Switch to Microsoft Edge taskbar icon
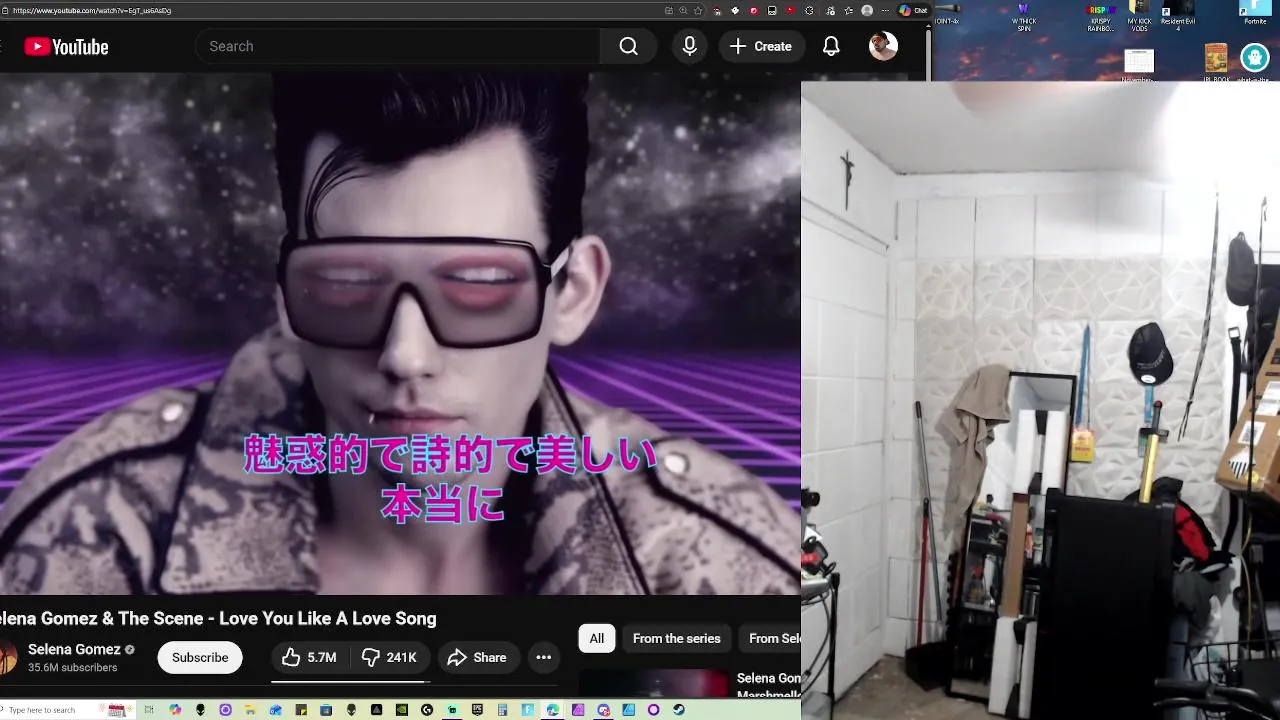The width and height of the screenshot is (1280, 720). pos(552,710)
